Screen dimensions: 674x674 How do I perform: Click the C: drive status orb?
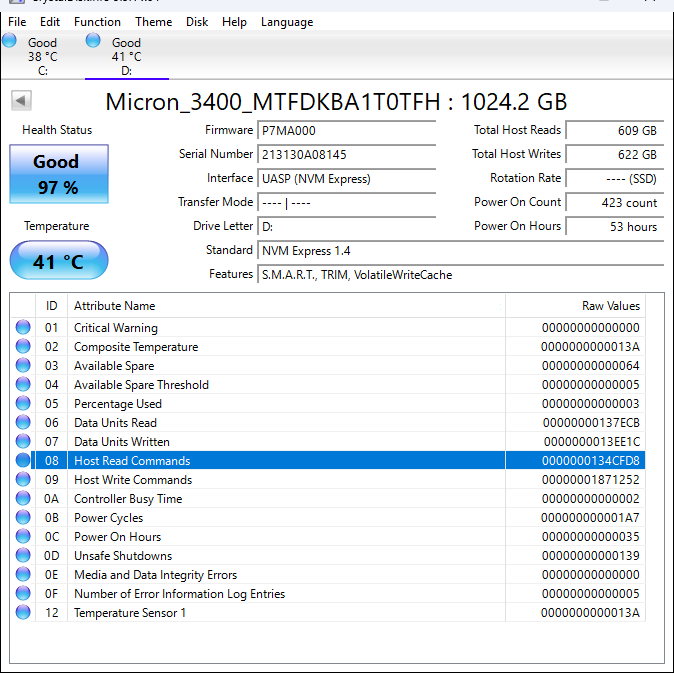coord(9,41)
